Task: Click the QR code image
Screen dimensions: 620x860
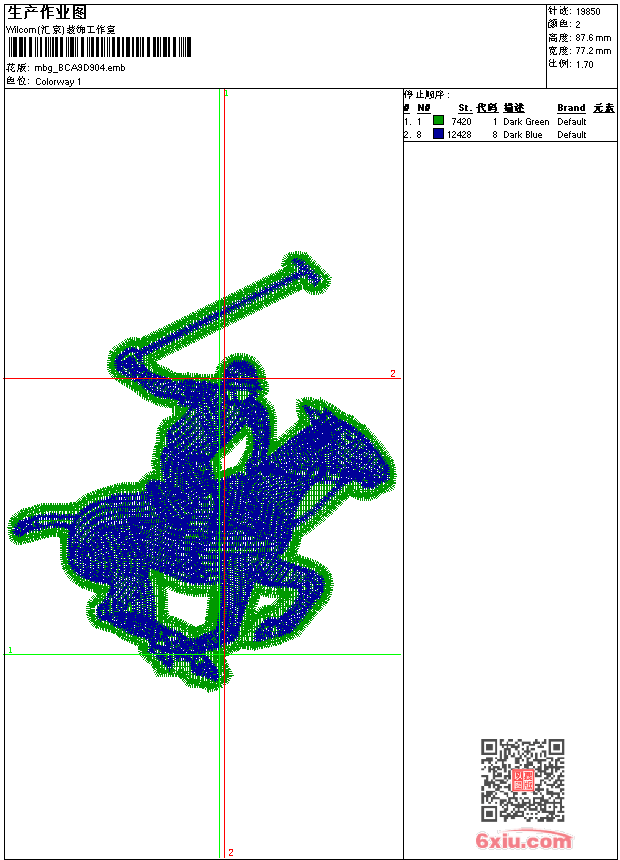Action: coord(522,779)
